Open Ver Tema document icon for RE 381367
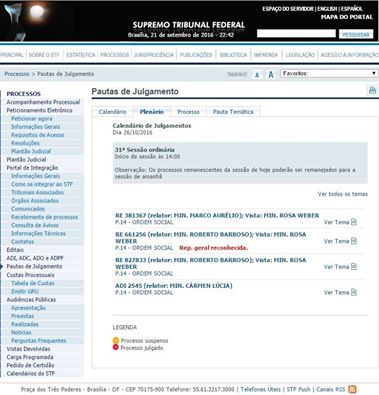The image size is (379, 395). pos(354,222)
